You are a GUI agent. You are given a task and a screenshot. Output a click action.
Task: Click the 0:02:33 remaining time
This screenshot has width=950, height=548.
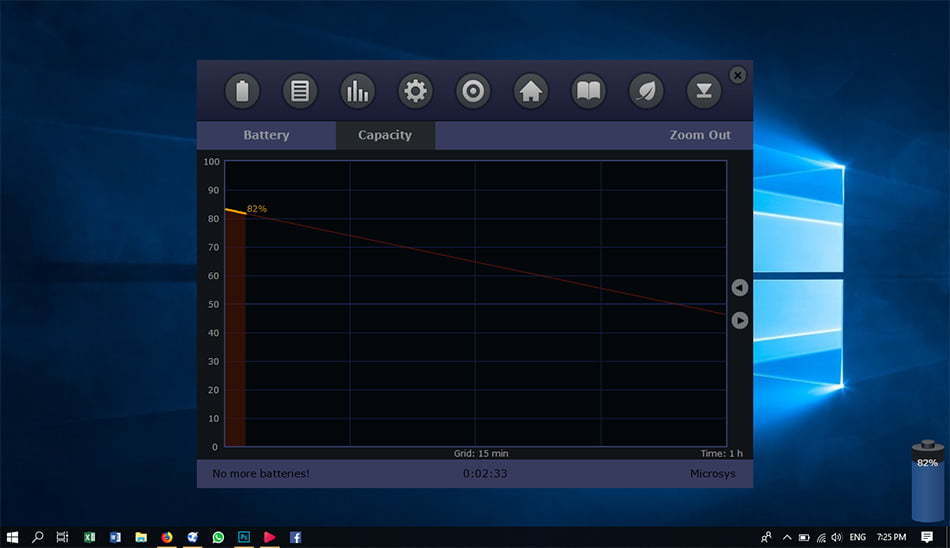485,473
